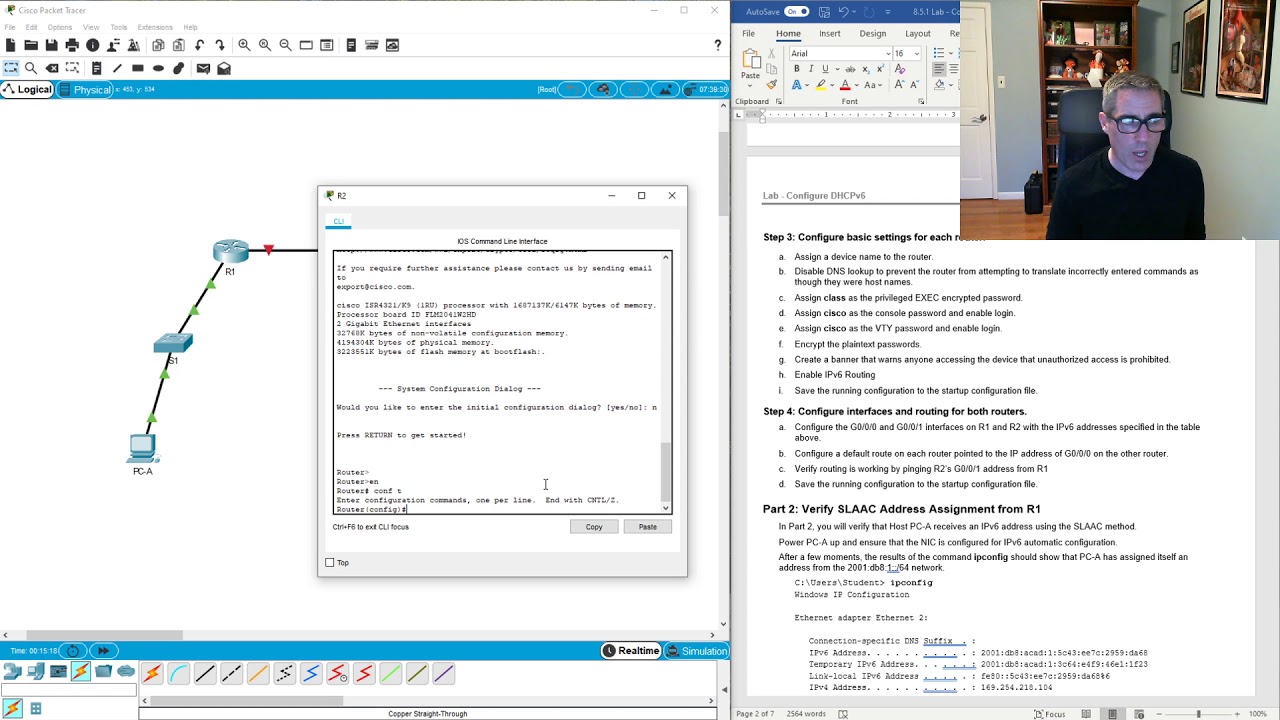Click the Power Cycle Devices button
The width and height of the screenshot is (1280, 720).
[73, 650]
